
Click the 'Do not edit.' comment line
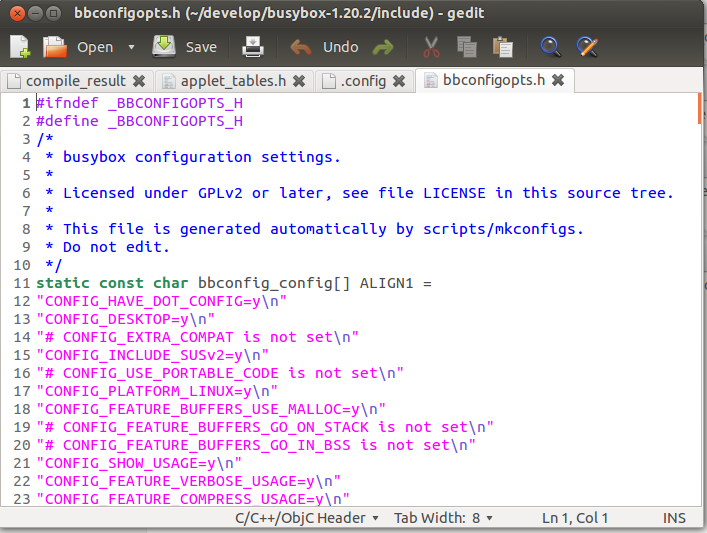pyautogui.click(x=107, y=247)
